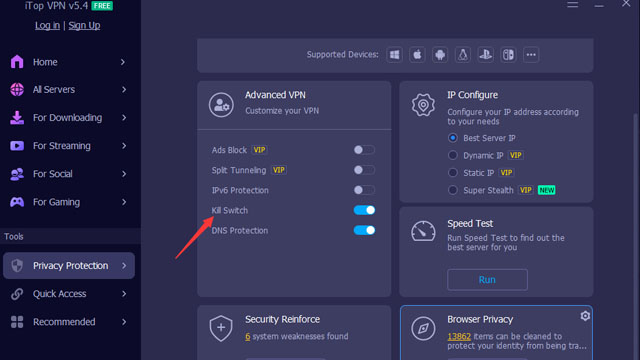Expand the Privacy Protection chevron arrow

(124, 266)
